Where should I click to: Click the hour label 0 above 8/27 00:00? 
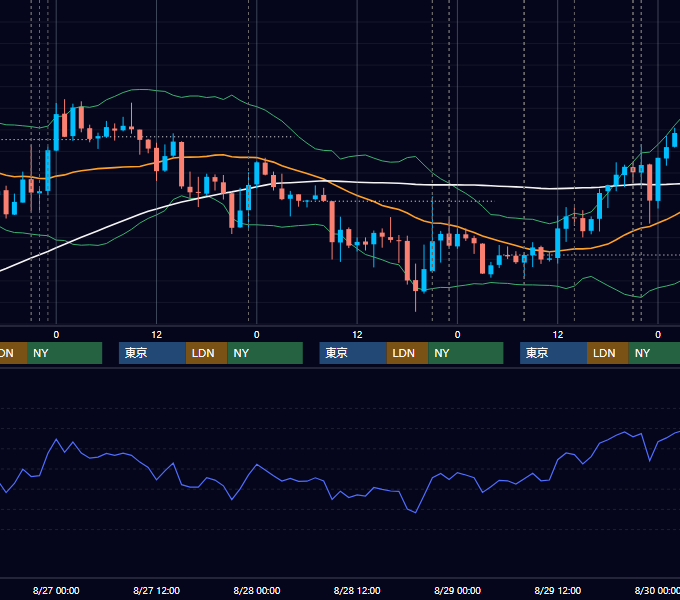click(x=56, y=335)
